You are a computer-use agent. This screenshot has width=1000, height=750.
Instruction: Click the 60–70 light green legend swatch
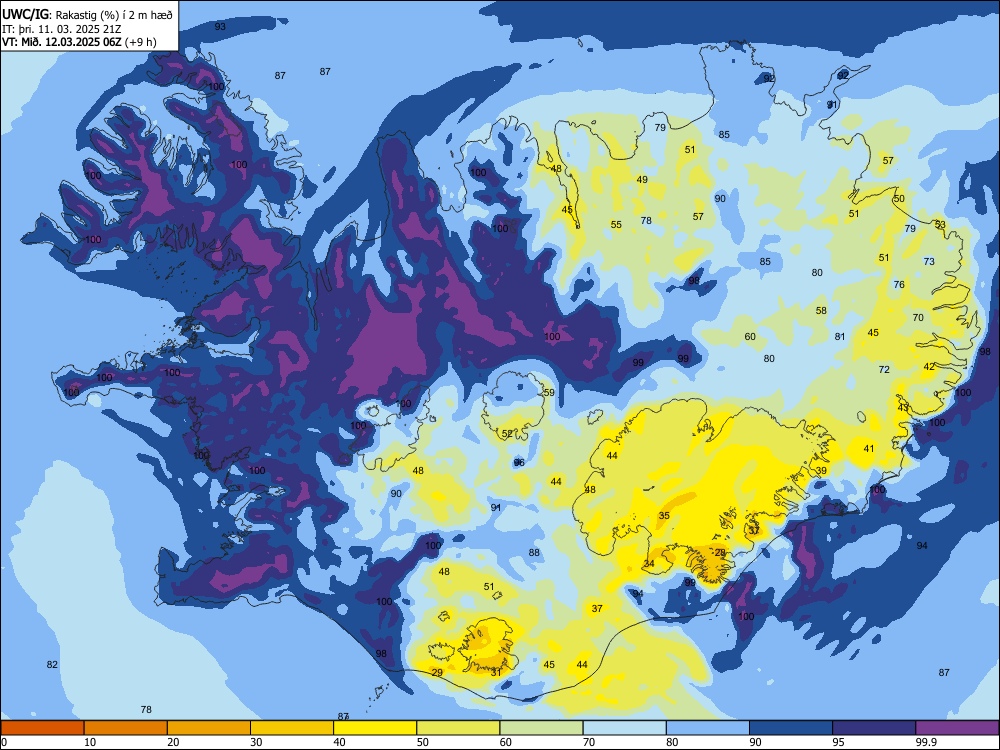coord(541,728)
